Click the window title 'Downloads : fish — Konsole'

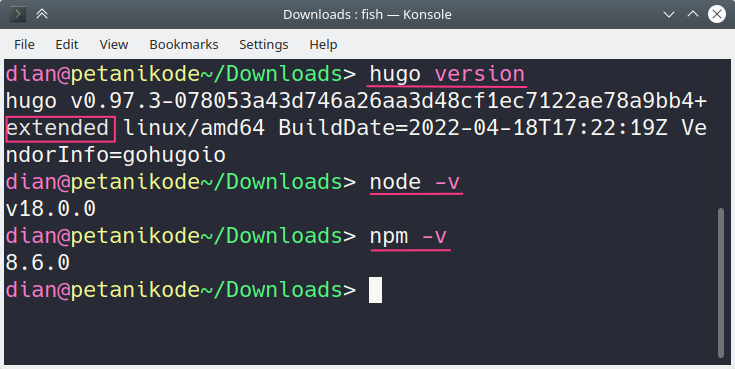point(367,15)
